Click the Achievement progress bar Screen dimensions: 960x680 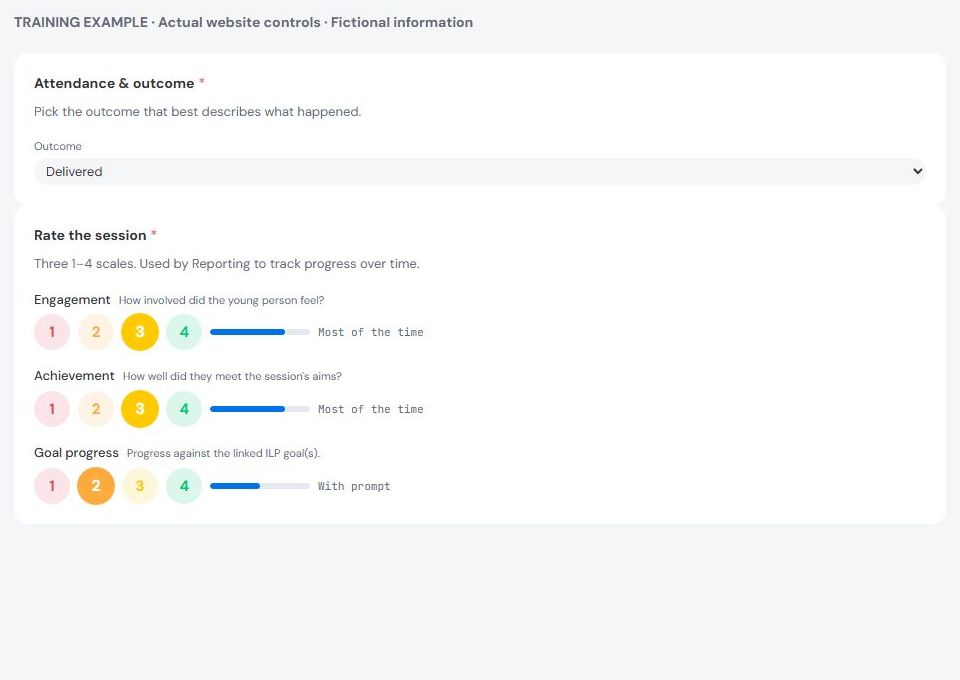[260, 409]
